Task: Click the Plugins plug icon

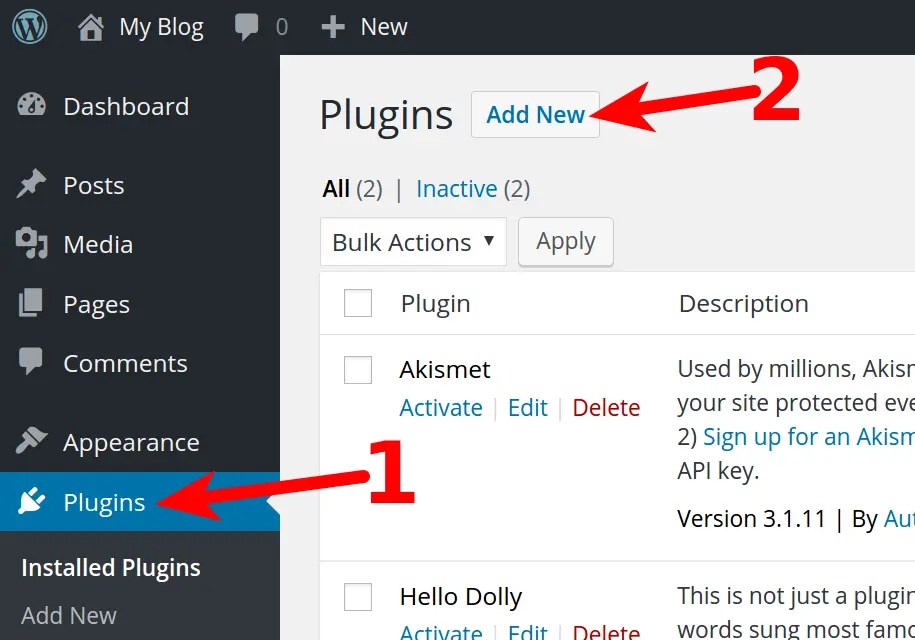Action: (32, 501)
